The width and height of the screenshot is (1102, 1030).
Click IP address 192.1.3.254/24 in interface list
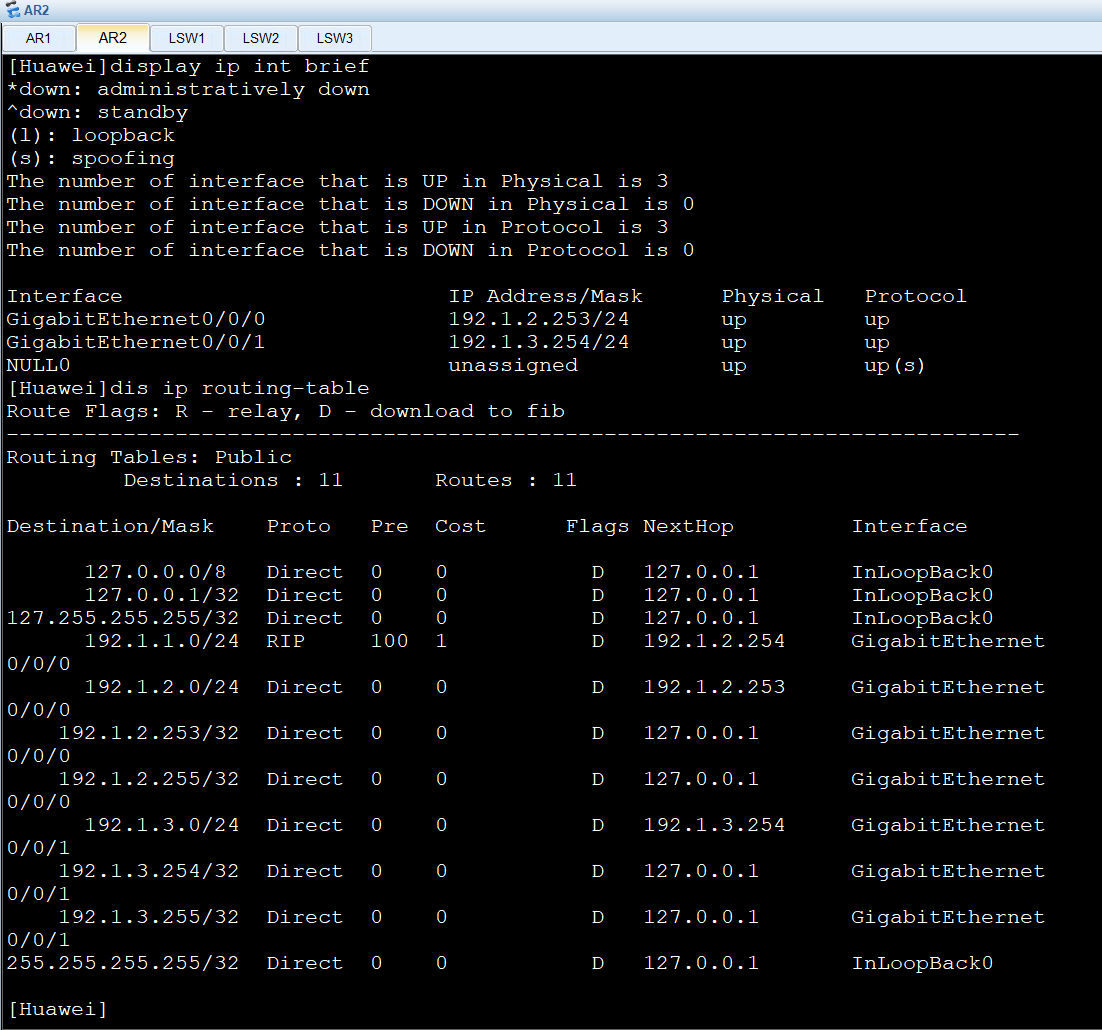[x=539, y=343]
